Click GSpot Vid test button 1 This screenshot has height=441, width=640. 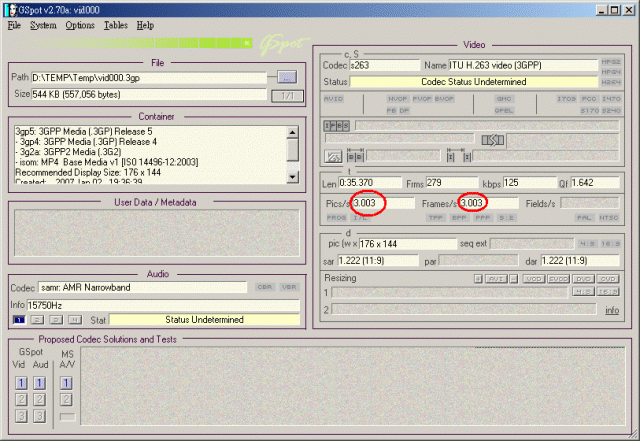[x=21, y=383]
